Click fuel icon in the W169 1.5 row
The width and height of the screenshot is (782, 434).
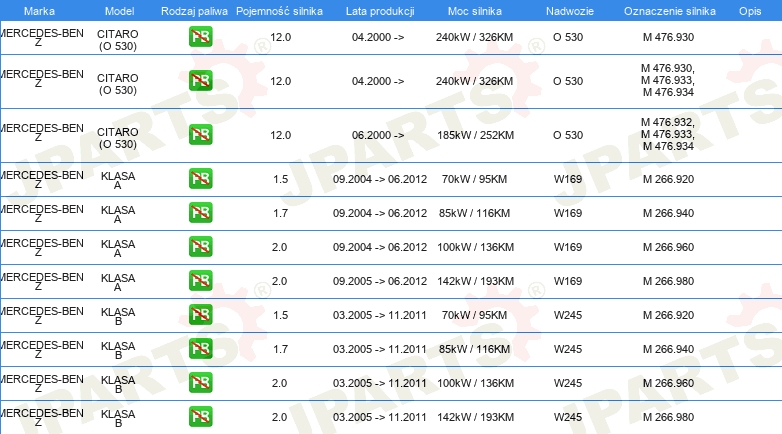200,179
